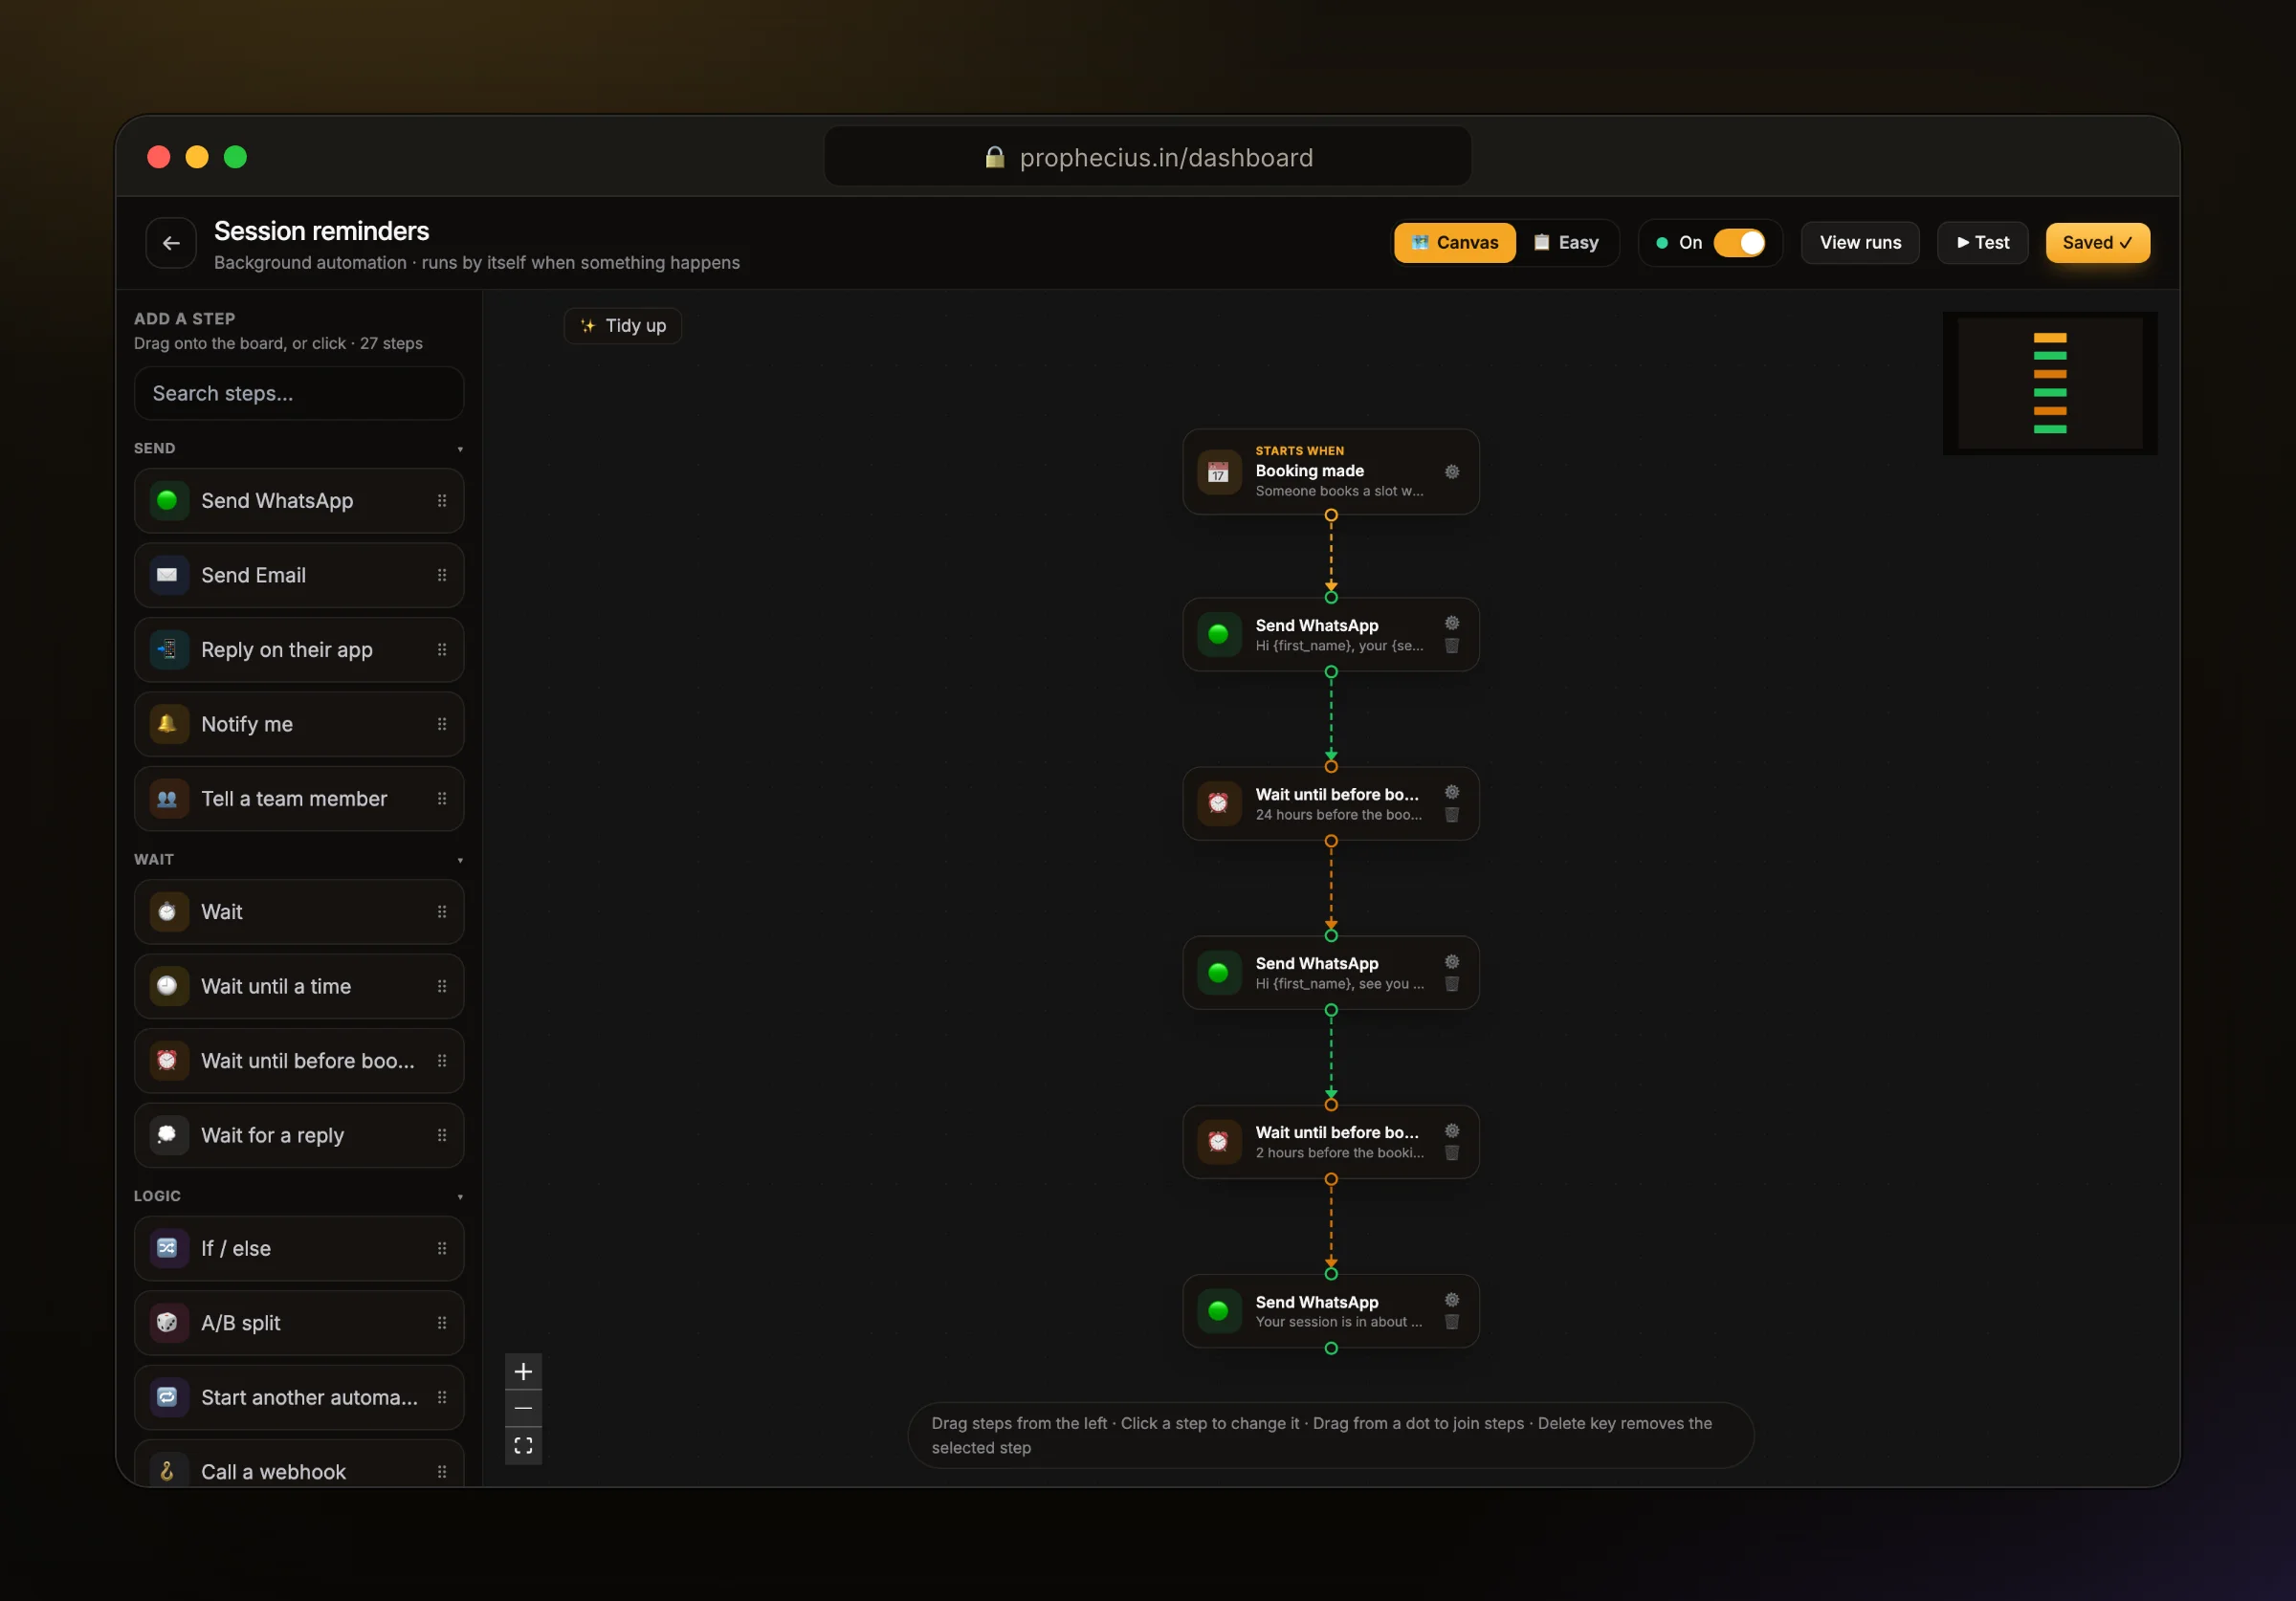Open settings gear on Booking made step
This screenshot has height=1601, width=2296.
coord(1452,471)
